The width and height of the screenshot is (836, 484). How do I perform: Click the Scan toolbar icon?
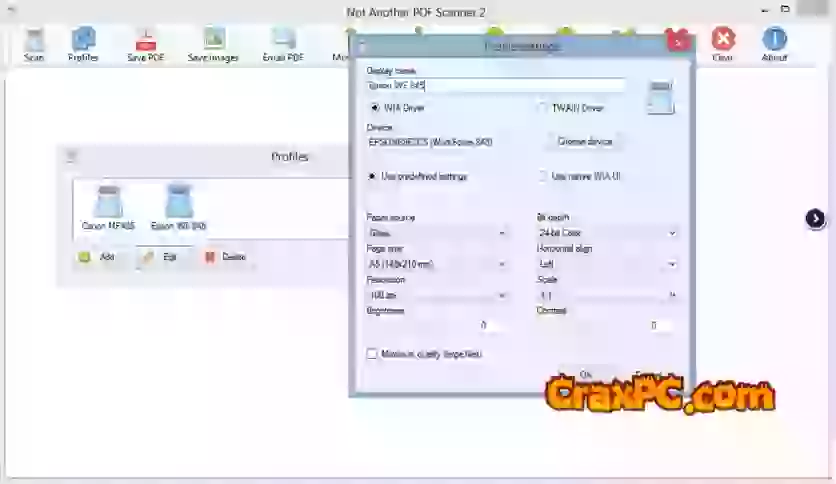(x=34, y=45)
